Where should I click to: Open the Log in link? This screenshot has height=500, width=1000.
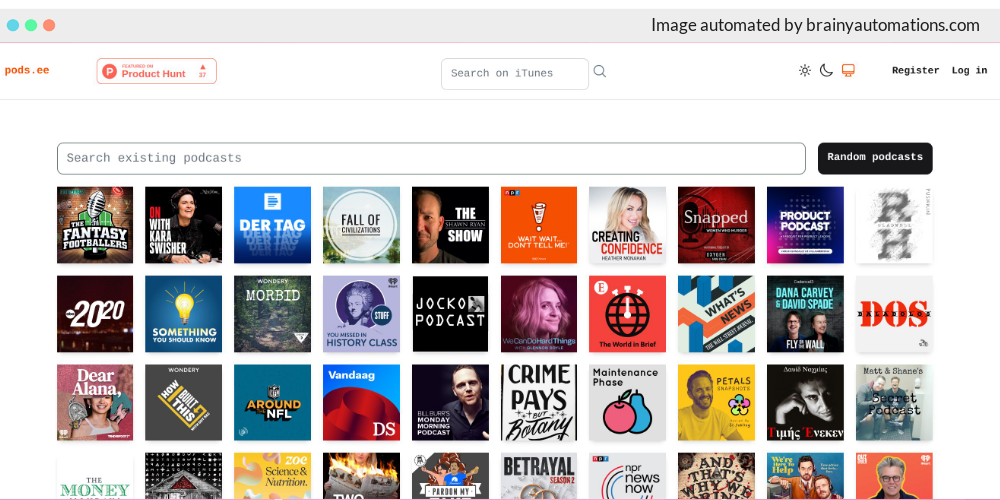click(x=969, y=70)
